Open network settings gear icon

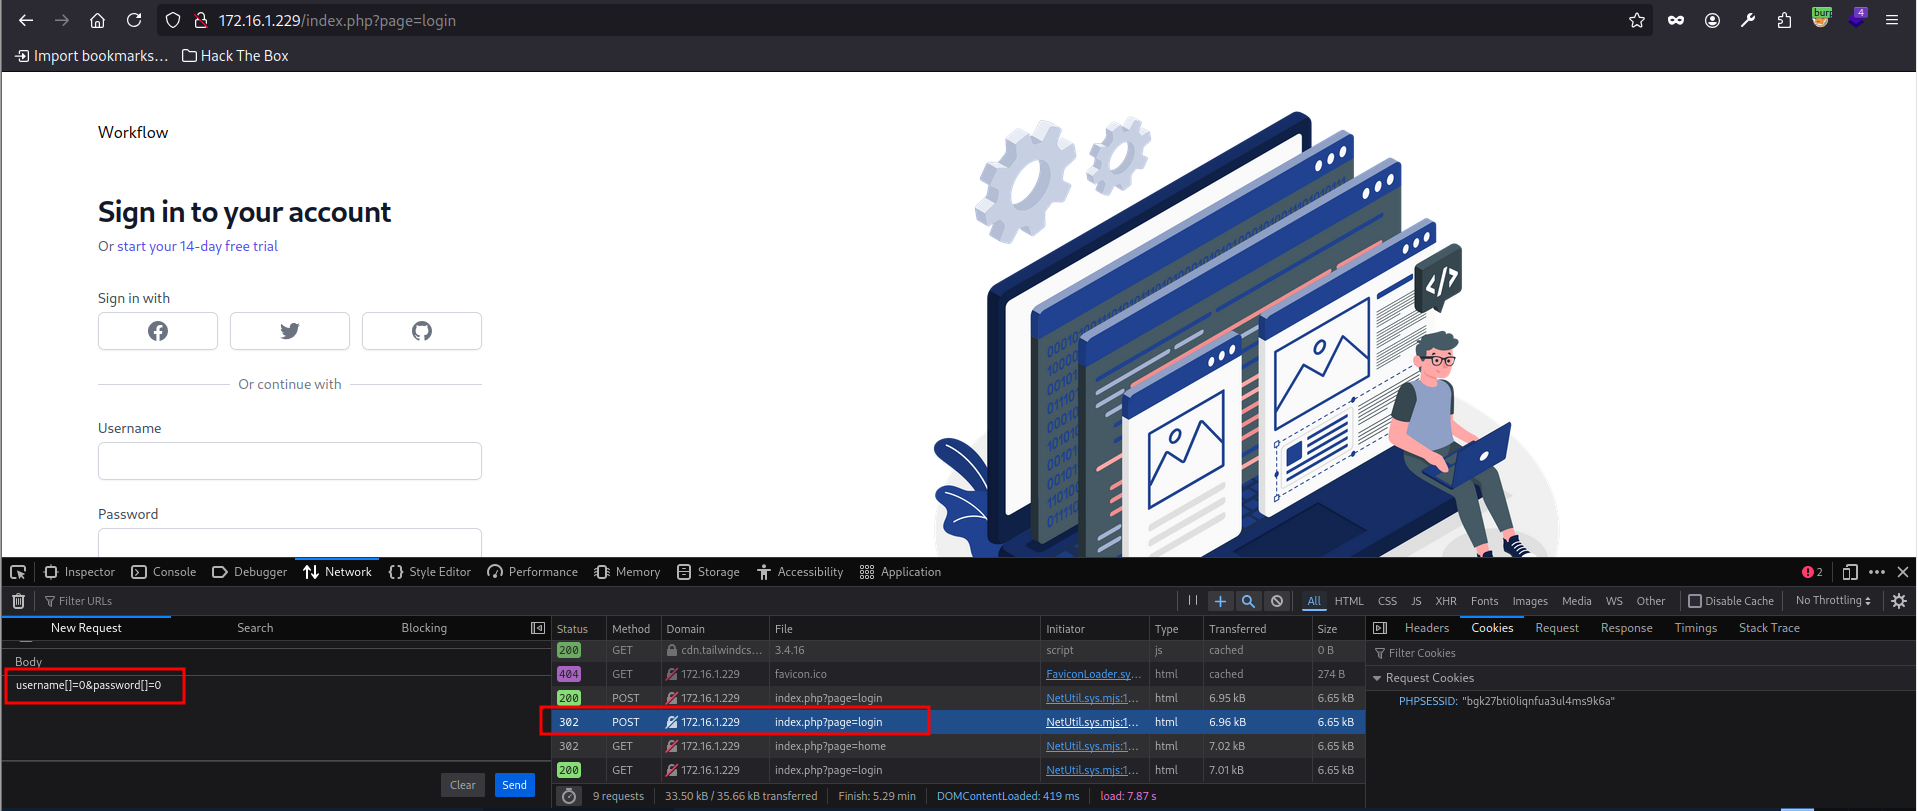tap(1899, 601)
